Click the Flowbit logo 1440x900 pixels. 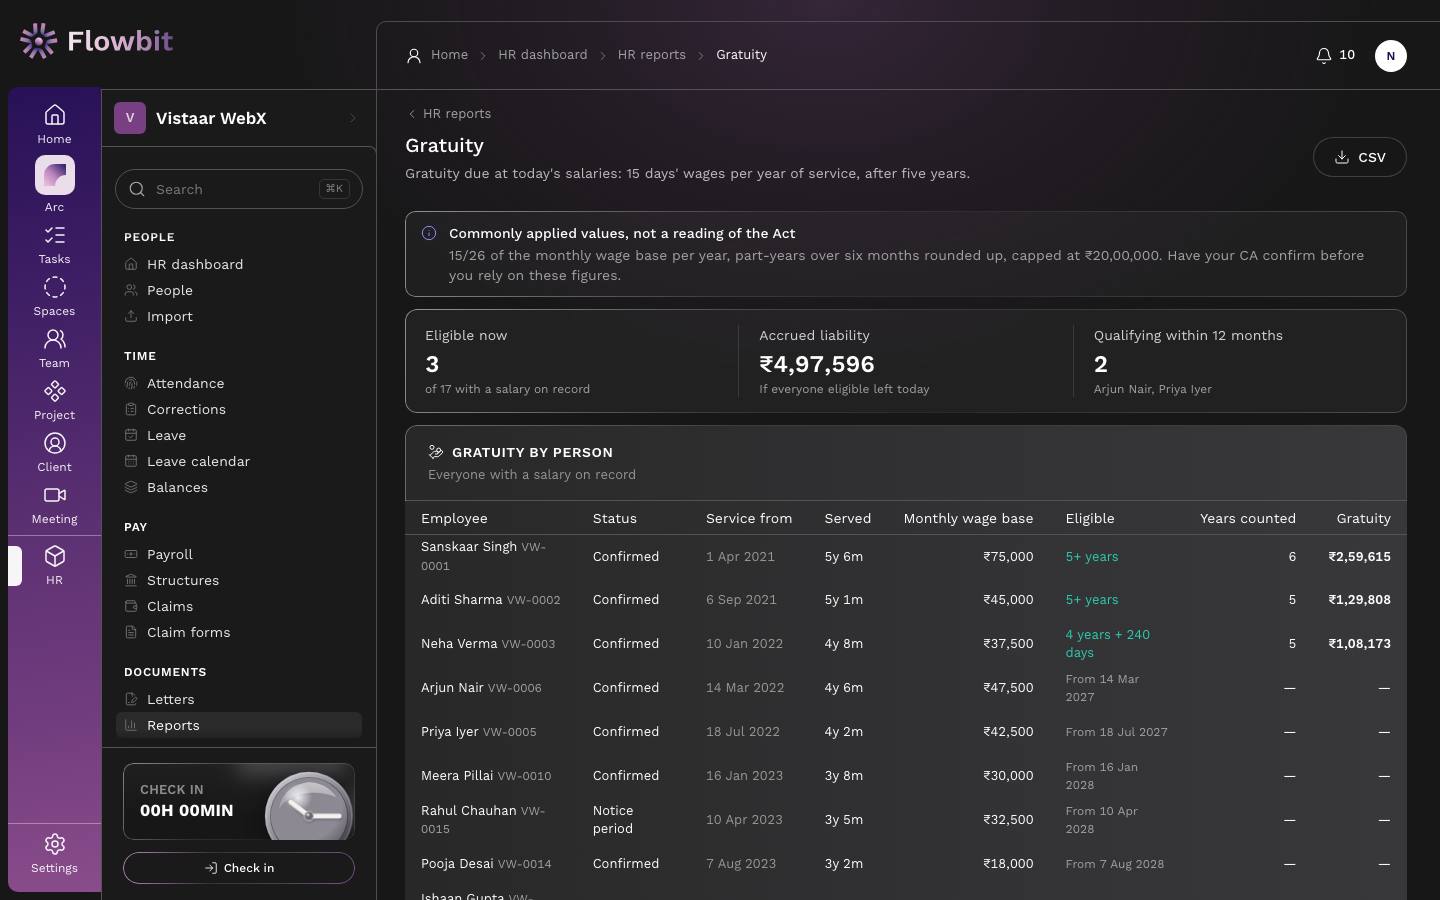click(96, 41)
